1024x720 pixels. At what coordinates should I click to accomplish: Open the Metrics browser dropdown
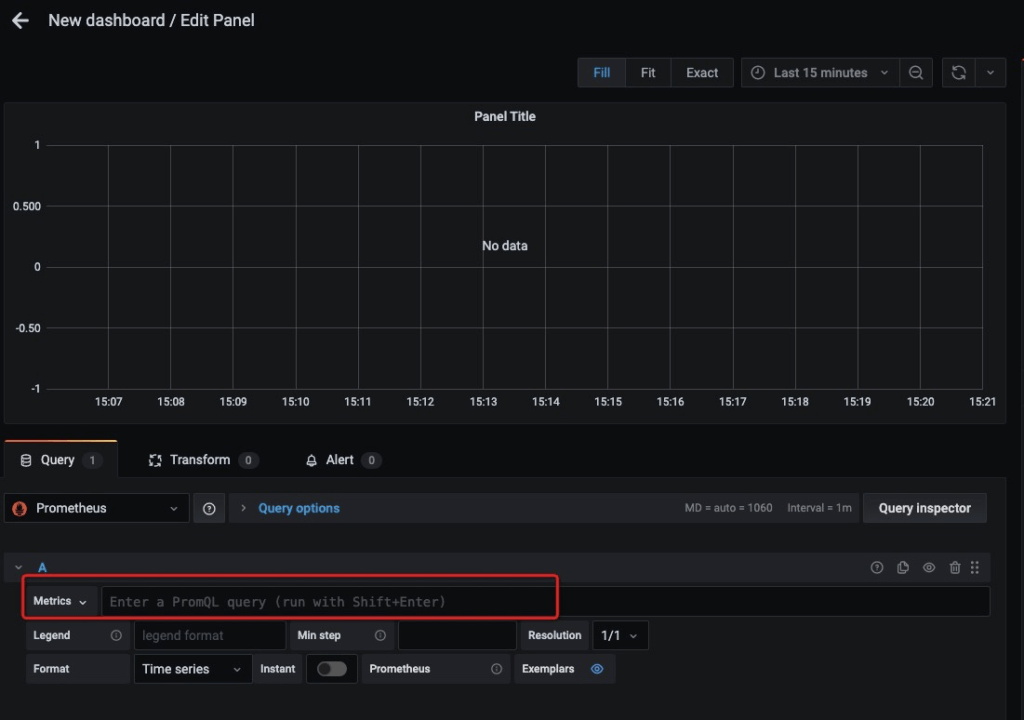(60, 601)
